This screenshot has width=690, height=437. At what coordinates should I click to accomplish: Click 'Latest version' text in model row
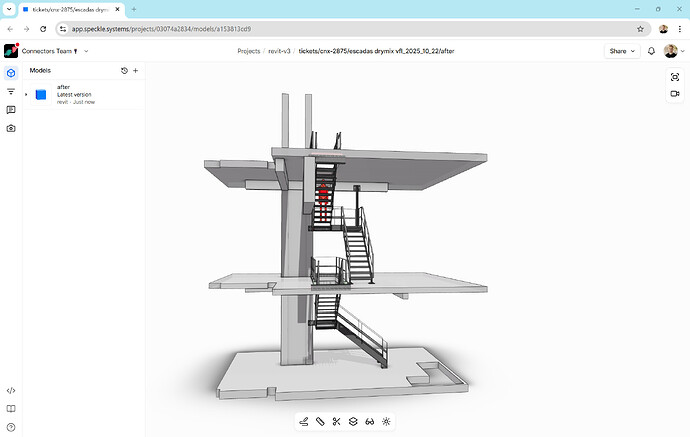pos(74,95)
